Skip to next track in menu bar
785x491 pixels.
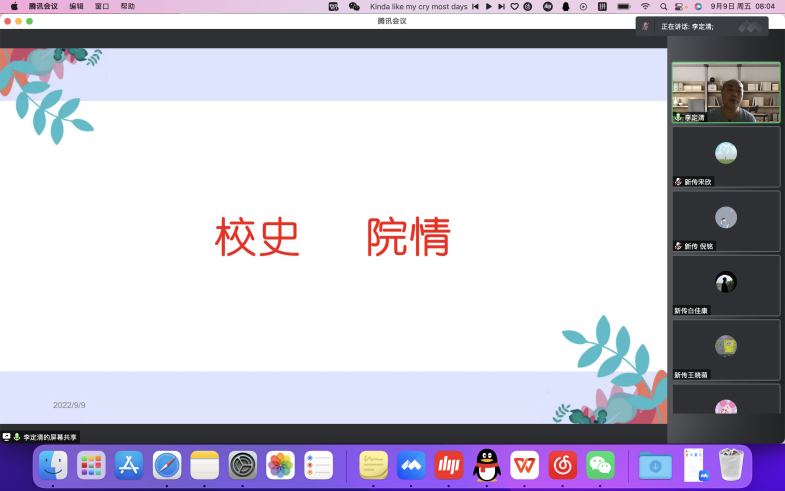tap(501, 6)
